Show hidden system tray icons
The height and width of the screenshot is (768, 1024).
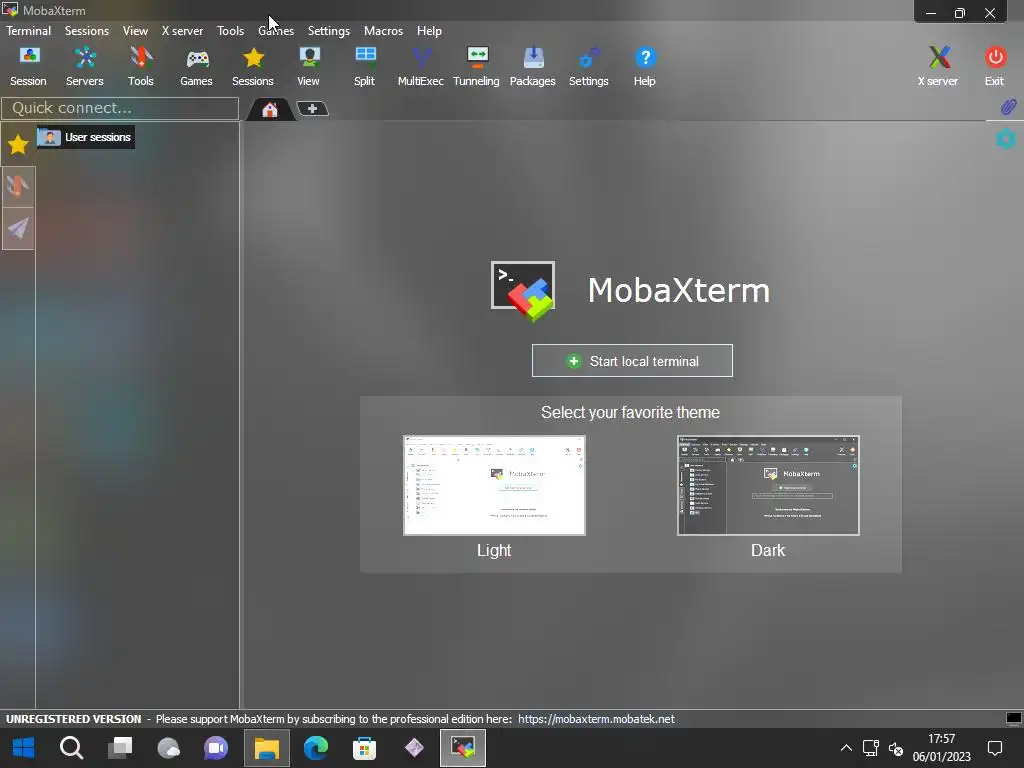(846, 748)
